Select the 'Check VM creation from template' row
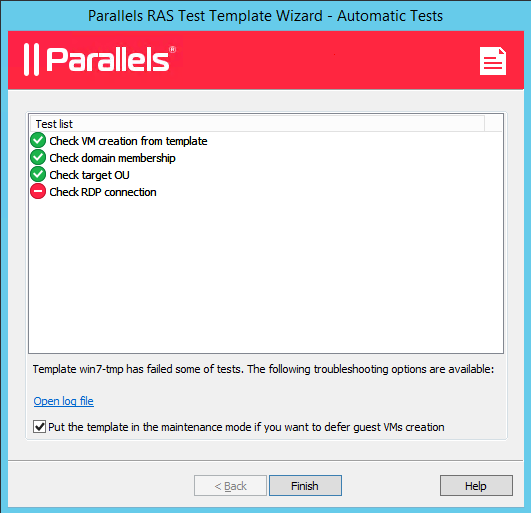Viewport: 531px width, 513px height. (128, 141)
